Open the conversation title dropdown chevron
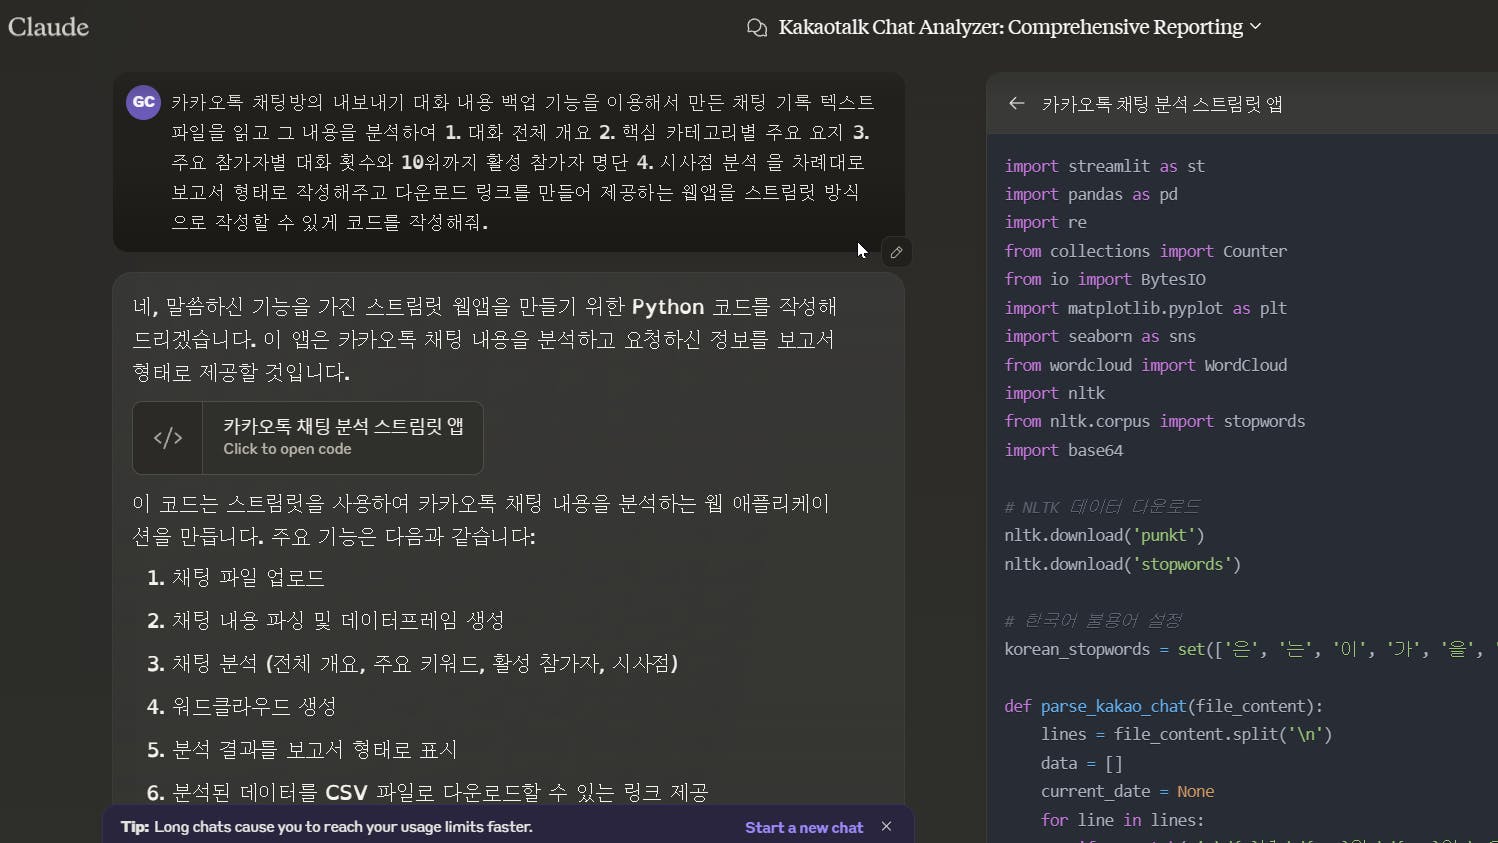The width and height of the screenshot is (1498, 843). tap(1258, 27)
